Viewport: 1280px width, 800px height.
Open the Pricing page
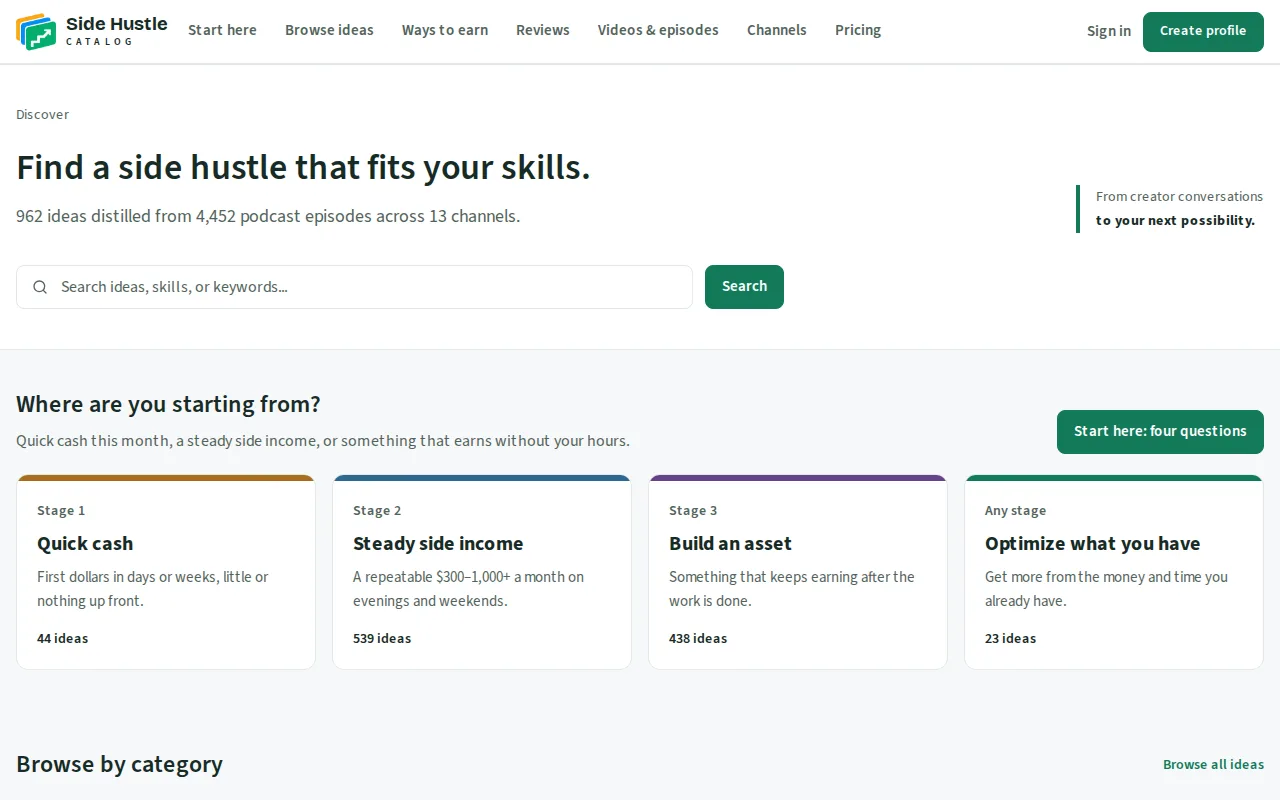point(858,30)
